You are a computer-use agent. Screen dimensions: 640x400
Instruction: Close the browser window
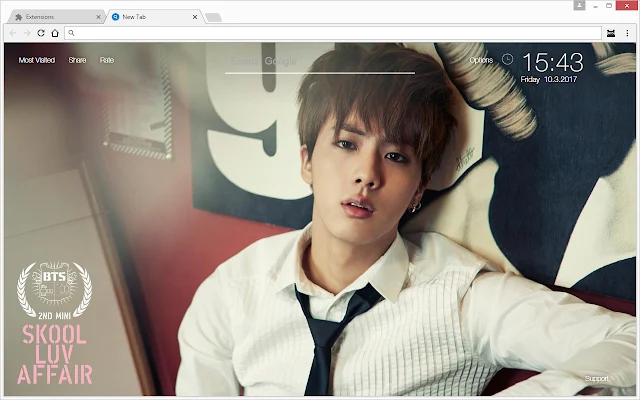tap(627, 6)
